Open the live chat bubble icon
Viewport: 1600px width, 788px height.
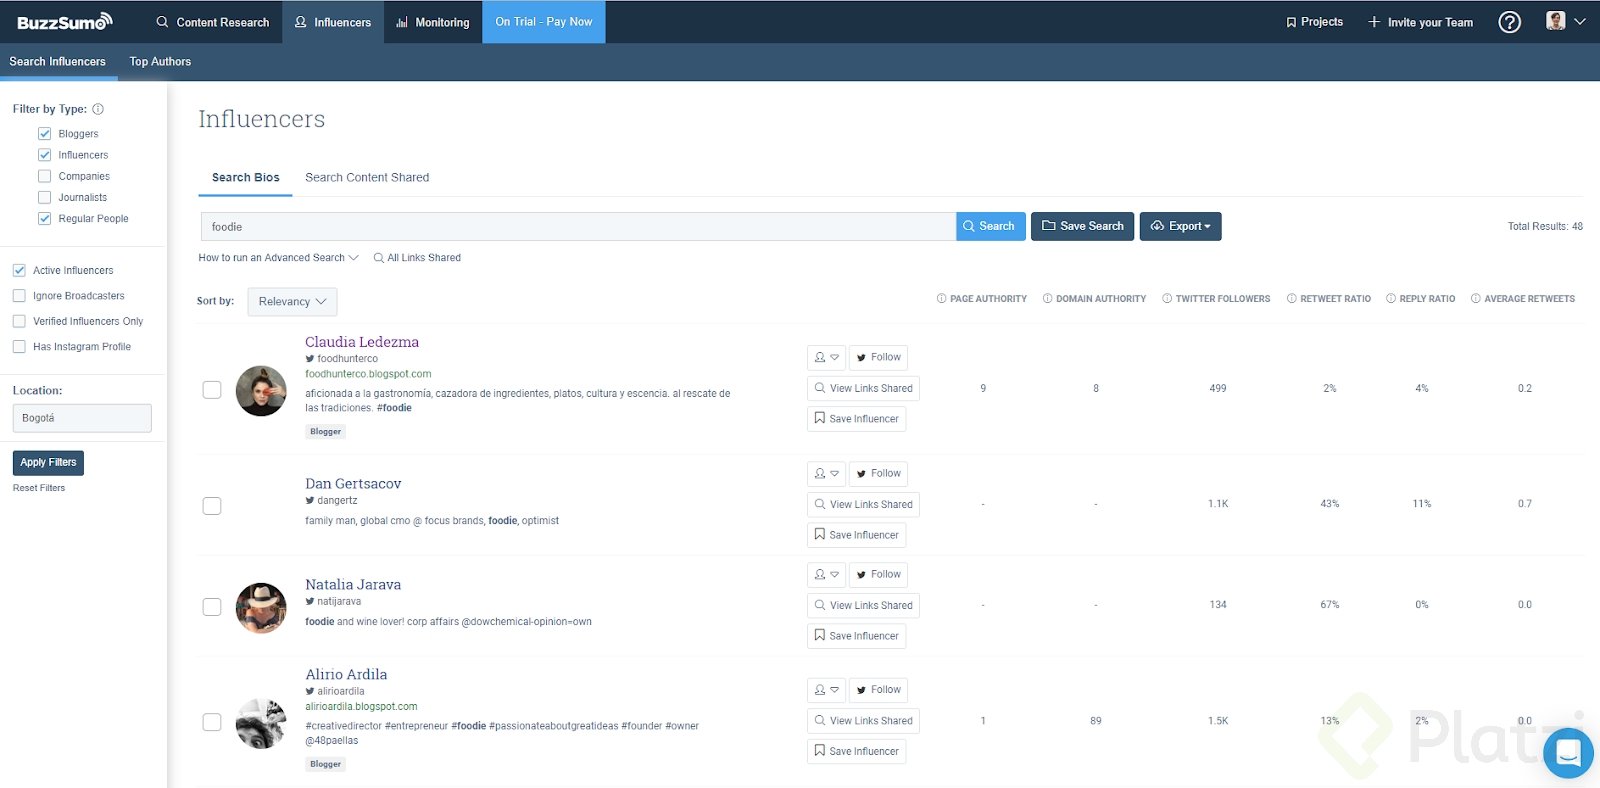click(1568, 753)
